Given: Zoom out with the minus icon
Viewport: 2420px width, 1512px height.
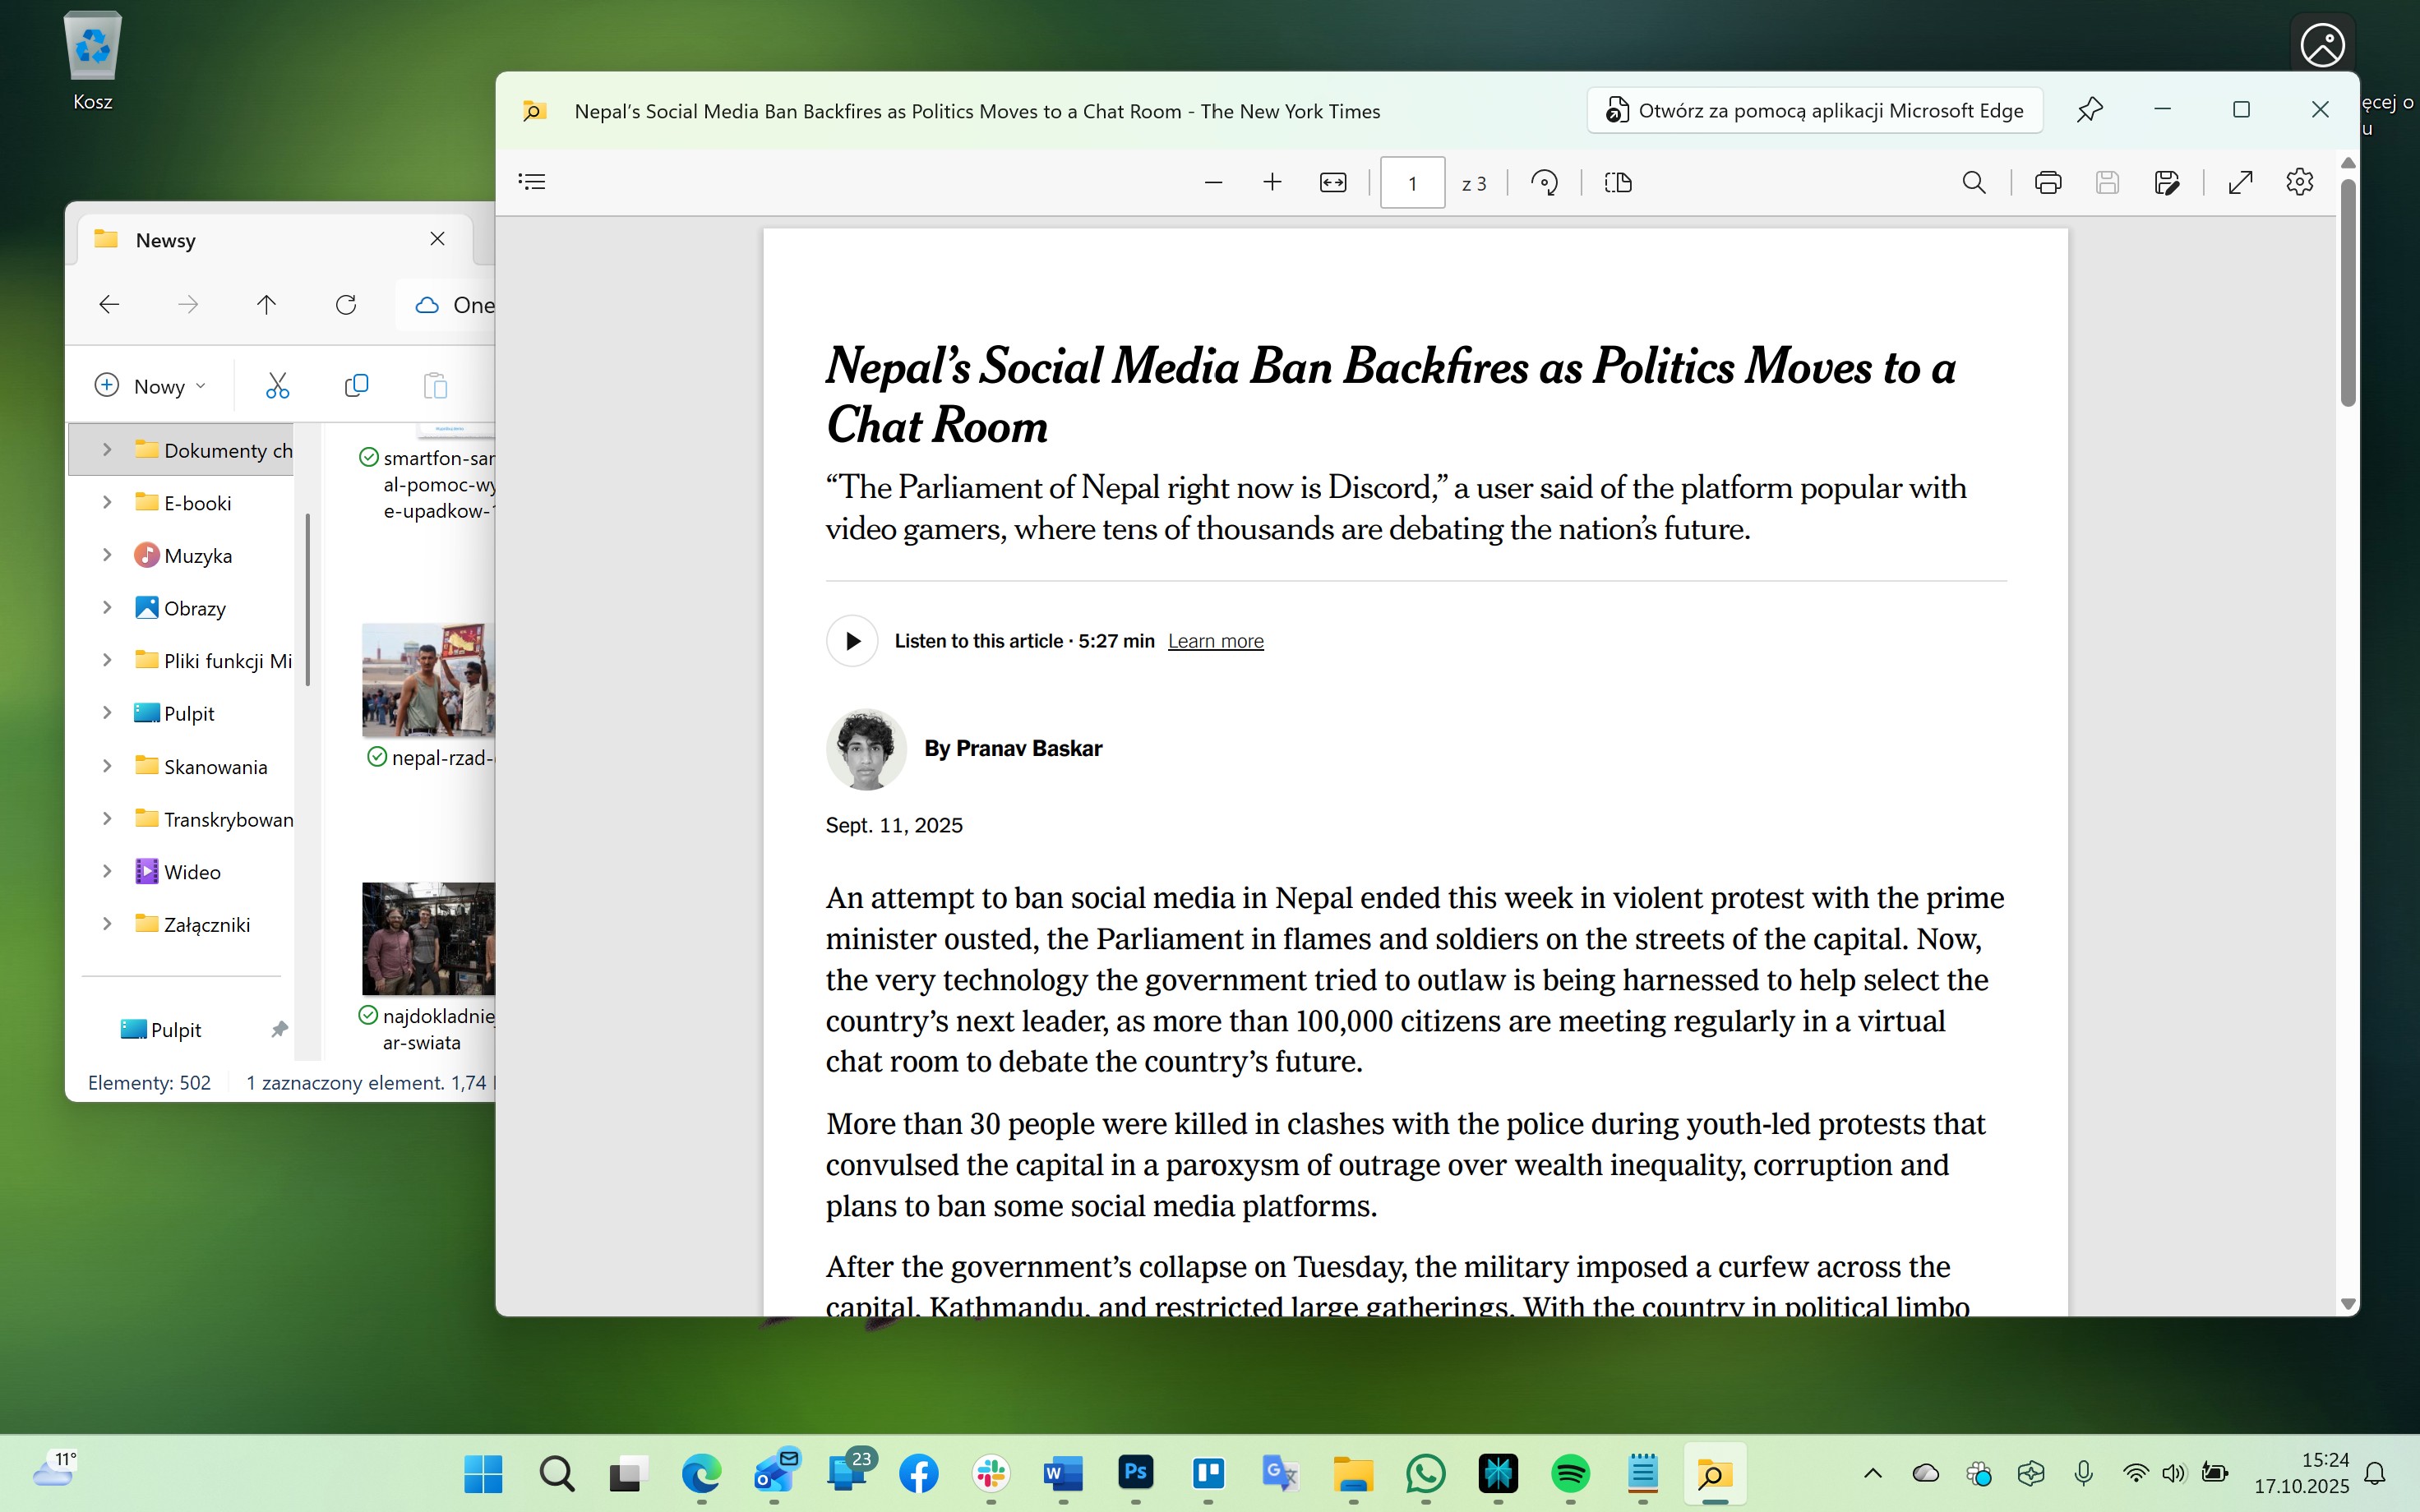Looking at the screenshot, I should [x=1213, y=182].
